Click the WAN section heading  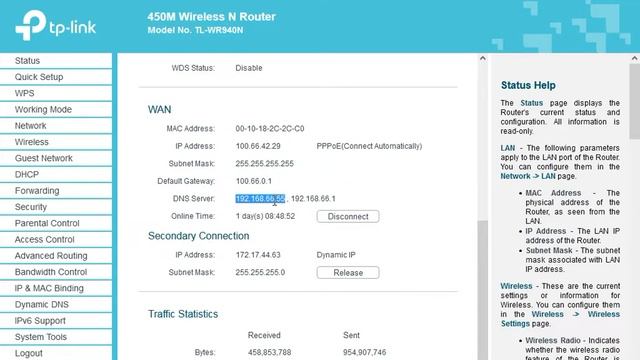[160, 110]
